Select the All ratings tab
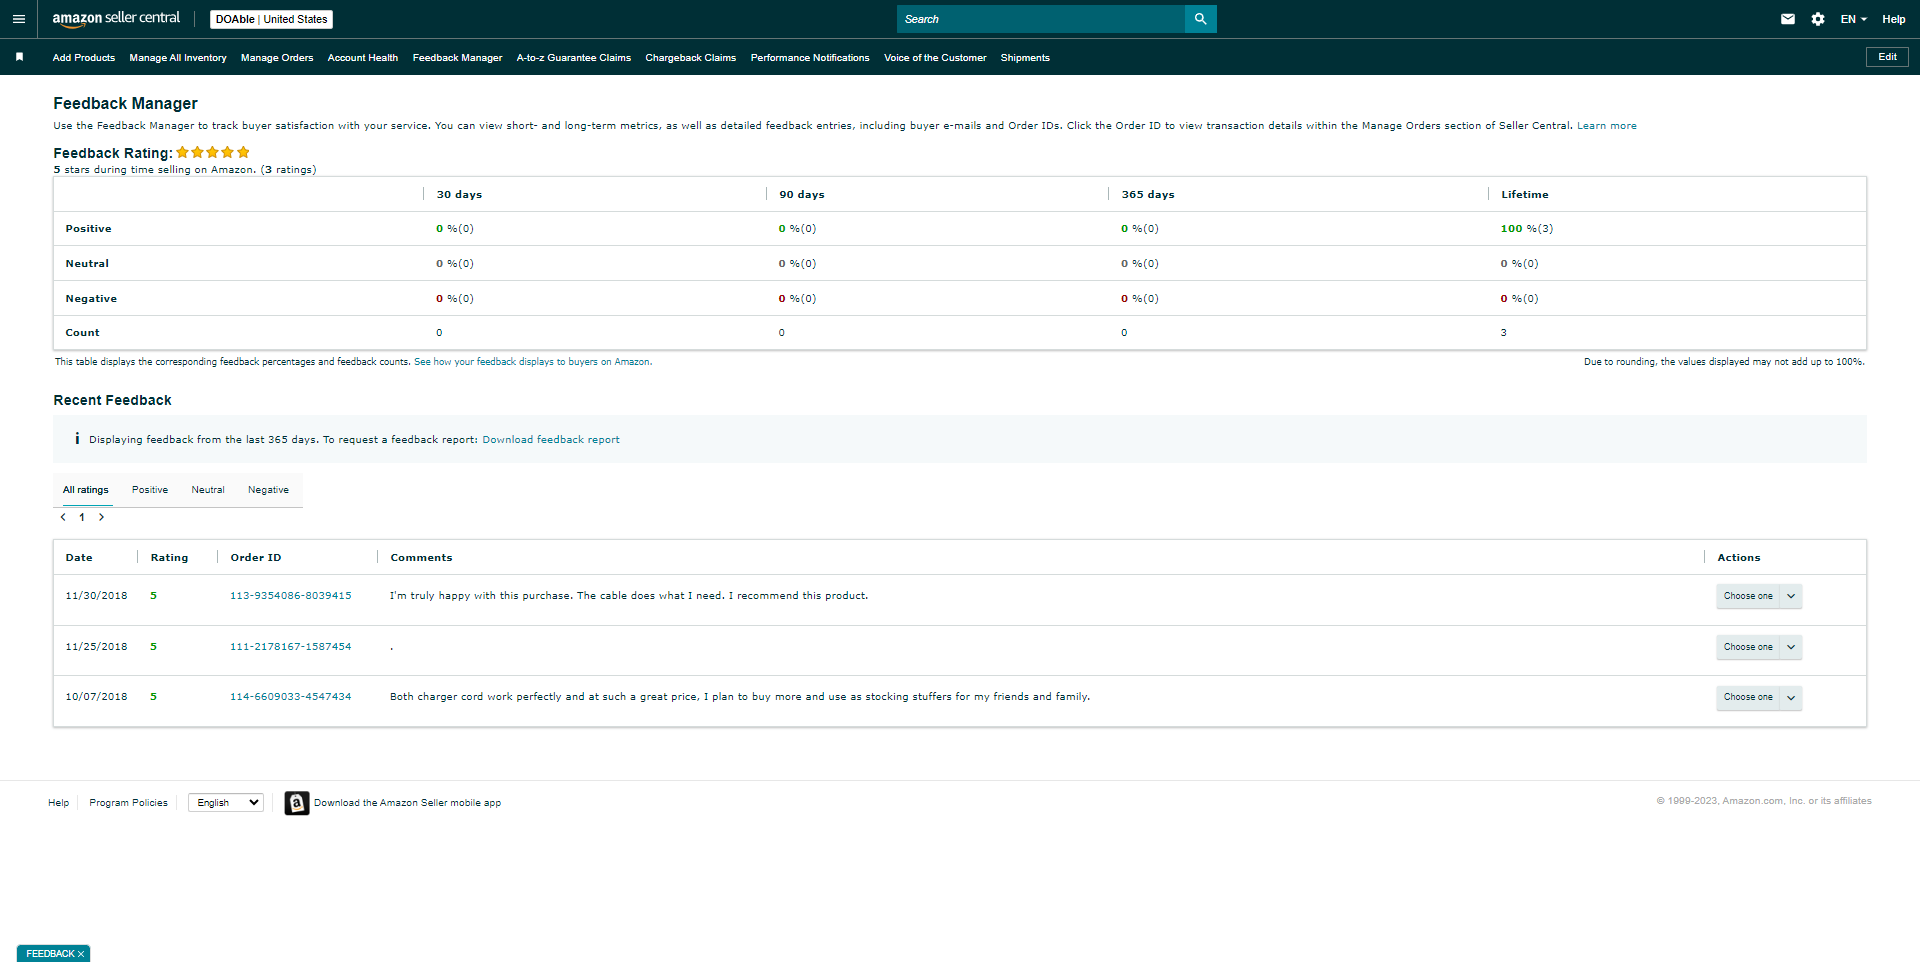This screenshot has height=962, width=1920. (x=86, y=490)
